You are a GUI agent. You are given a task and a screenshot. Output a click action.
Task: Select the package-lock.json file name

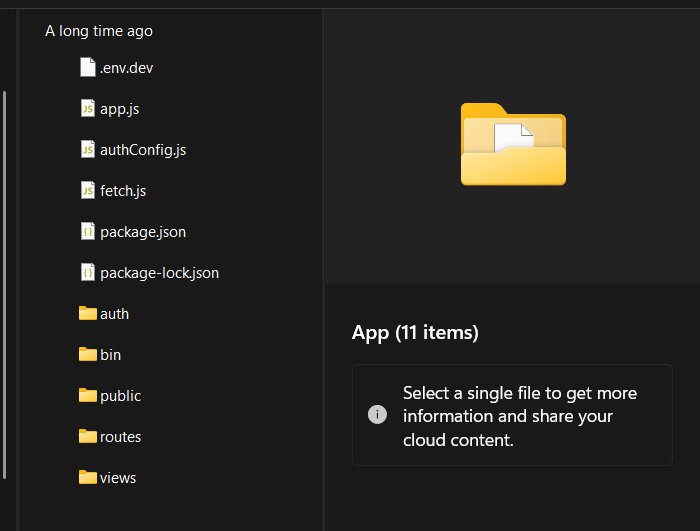click(159, 273)
